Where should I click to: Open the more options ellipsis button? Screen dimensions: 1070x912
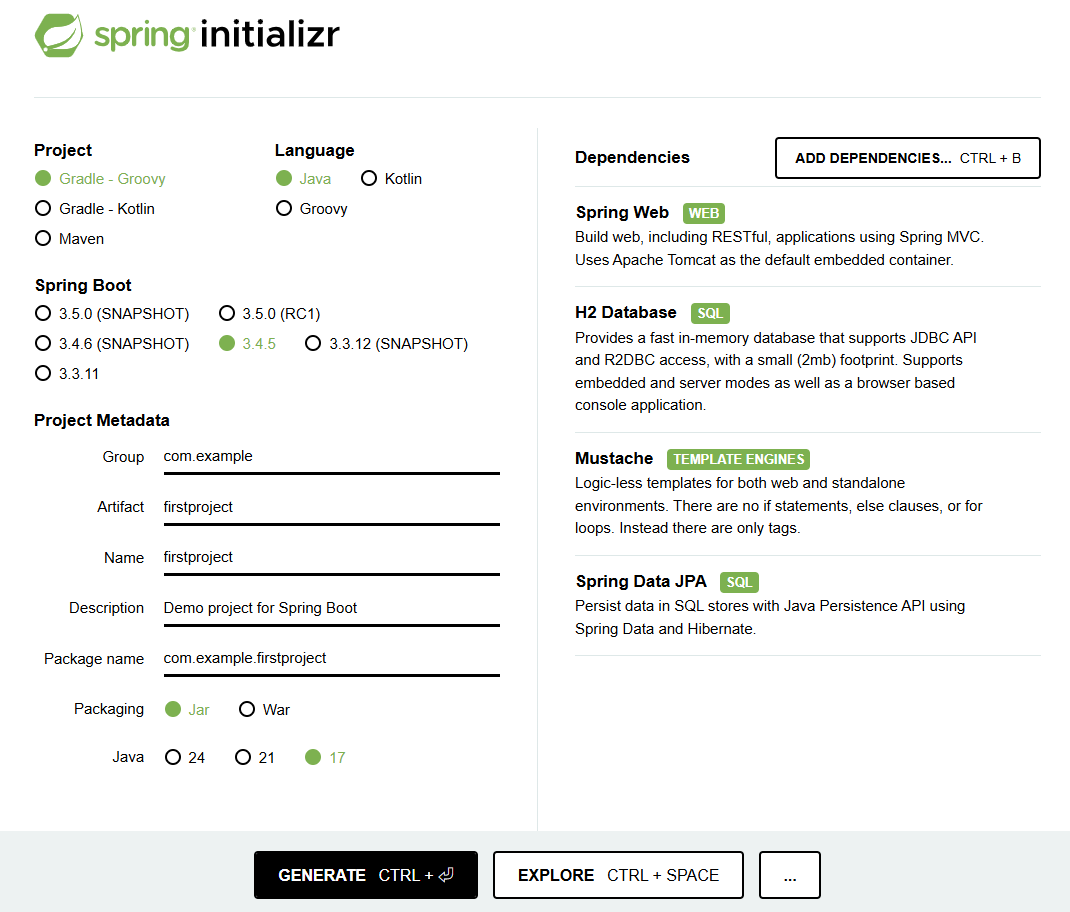(x=790, y=875)
